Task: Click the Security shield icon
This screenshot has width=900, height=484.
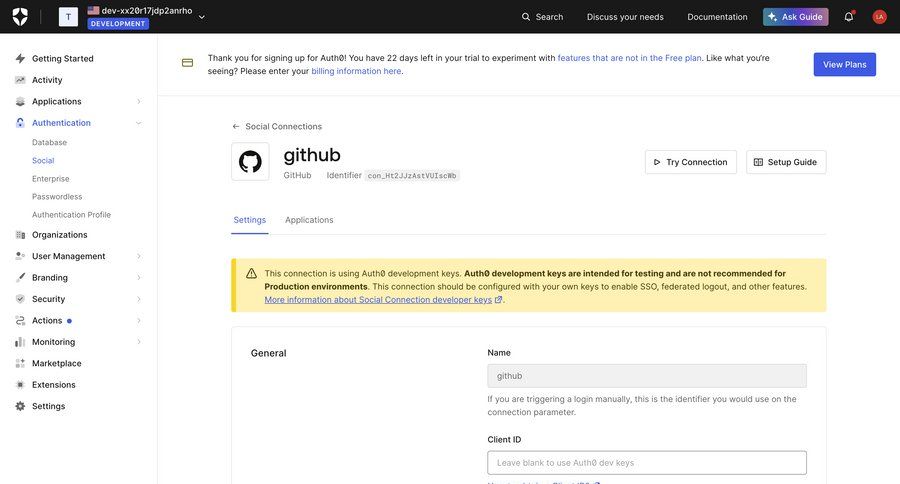Action: [20, 299]
